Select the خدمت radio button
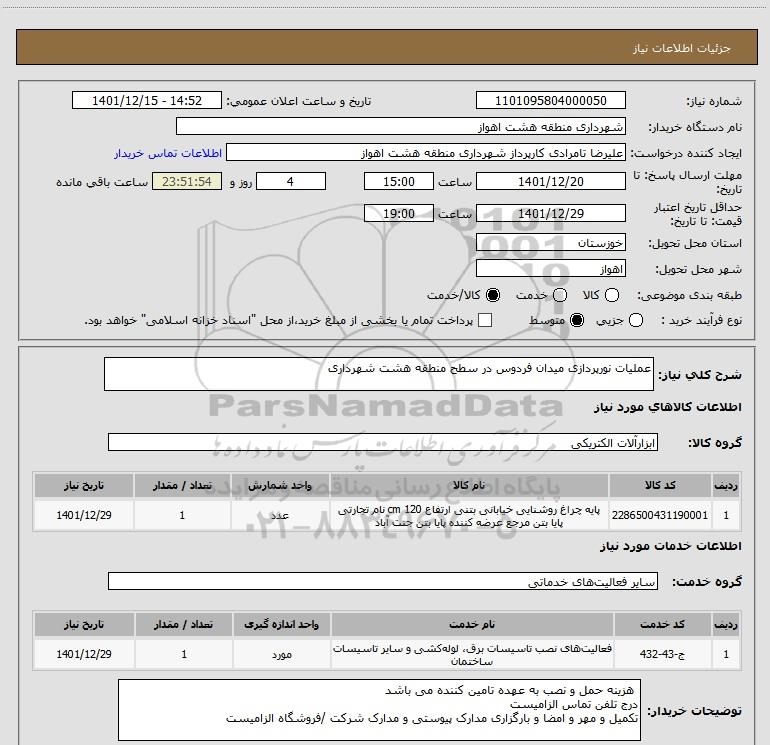 tap(560, 295)
